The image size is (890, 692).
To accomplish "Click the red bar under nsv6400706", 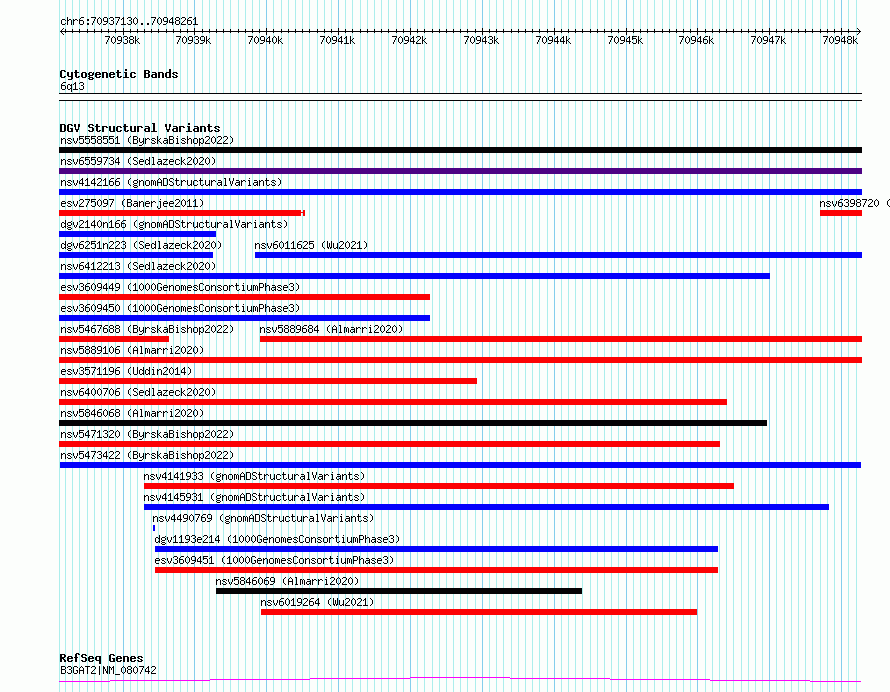I will pos(393,402).
